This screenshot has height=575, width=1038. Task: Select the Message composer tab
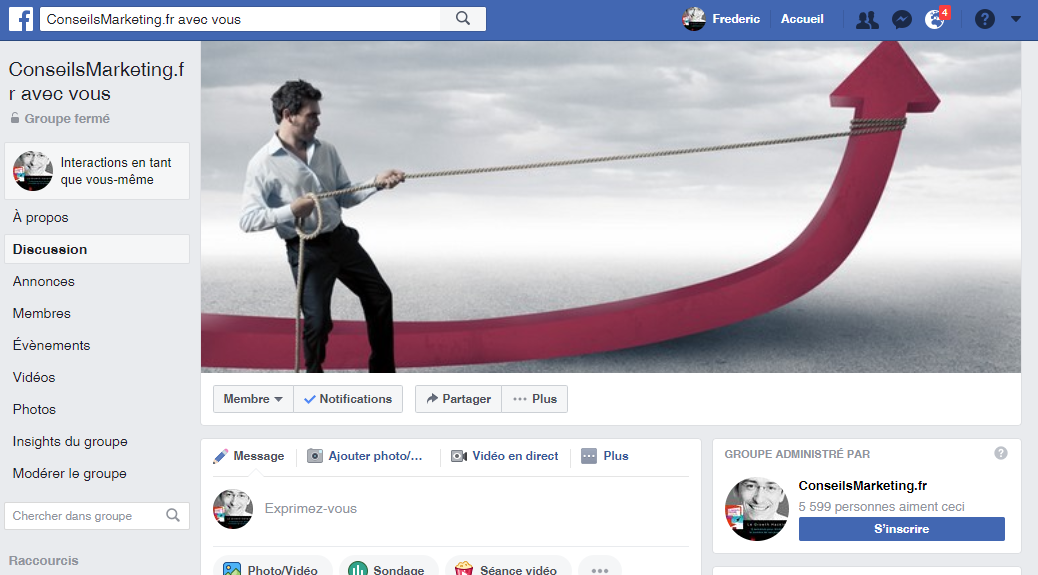(249, 456)
